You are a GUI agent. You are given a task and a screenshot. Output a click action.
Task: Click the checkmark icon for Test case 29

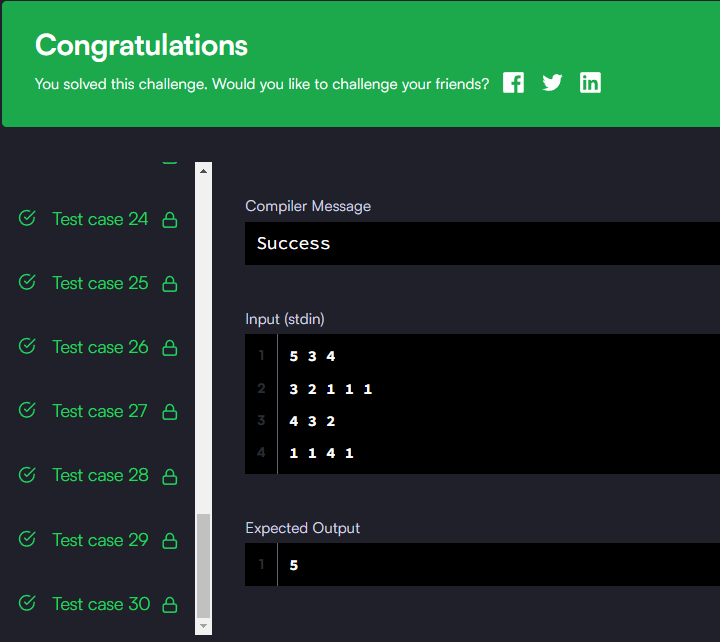tap(27, 539)
